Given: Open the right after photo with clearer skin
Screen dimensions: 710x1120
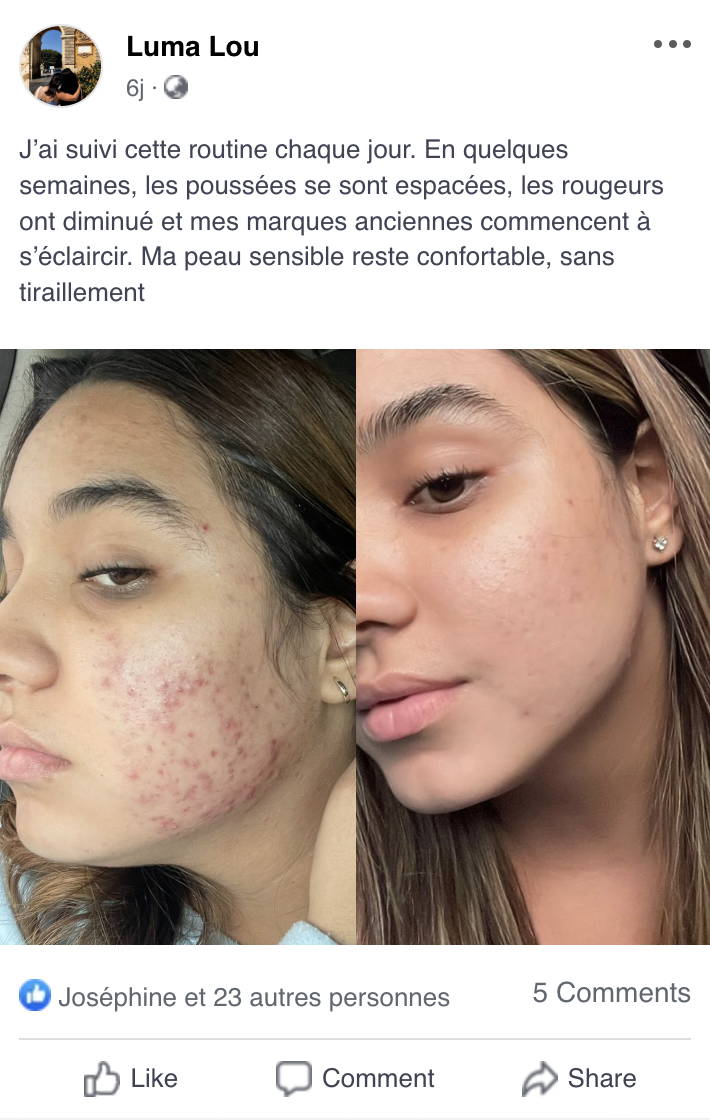Looking at the screenshot, I should 533,646.
